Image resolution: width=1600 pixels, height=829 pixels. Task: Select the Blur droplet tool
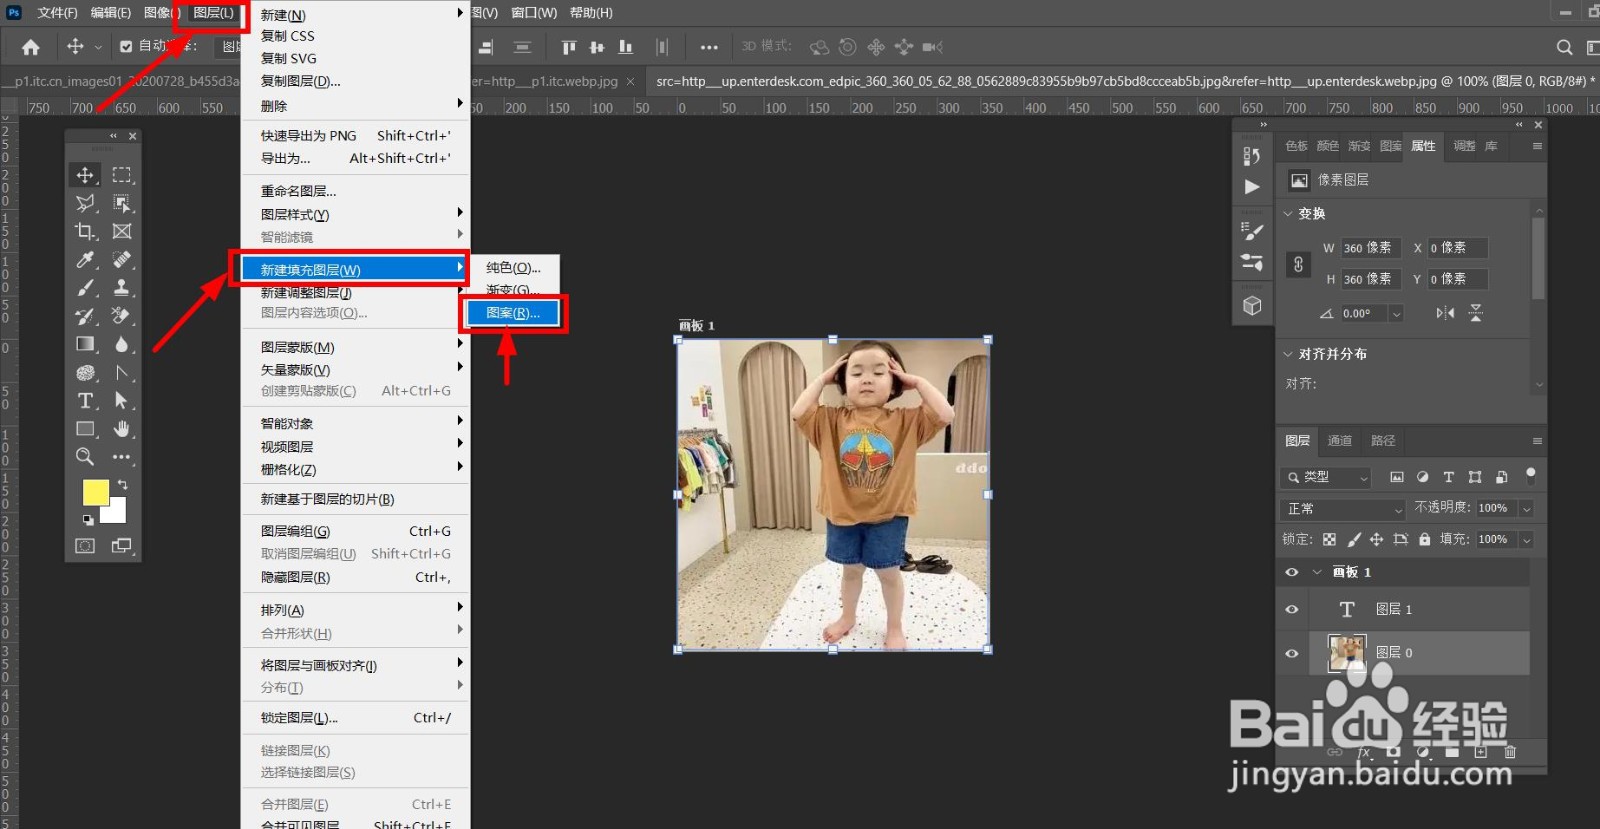[x=122, y=344]
